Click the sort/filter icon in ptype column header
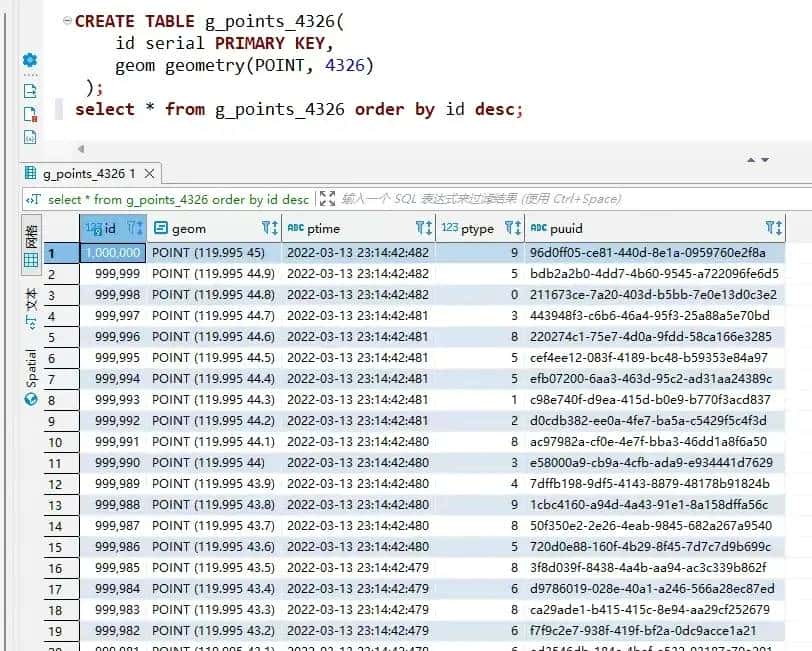 click(x=512, y=228)
